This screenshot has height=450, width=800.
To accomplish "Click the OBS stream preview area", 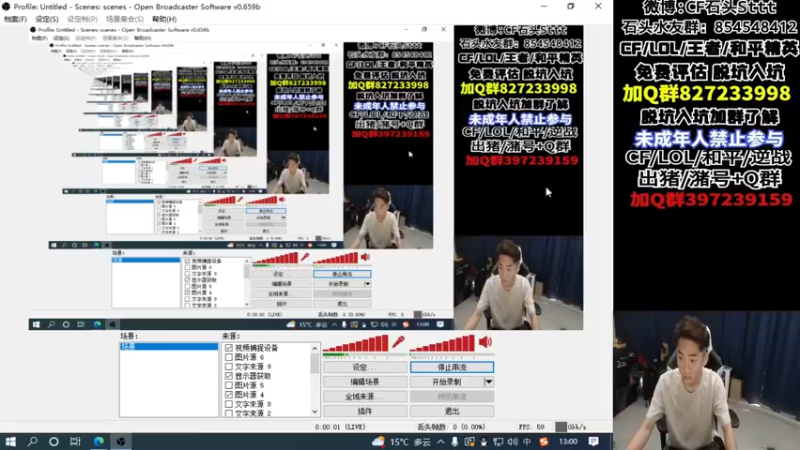I will coord(306,178).
